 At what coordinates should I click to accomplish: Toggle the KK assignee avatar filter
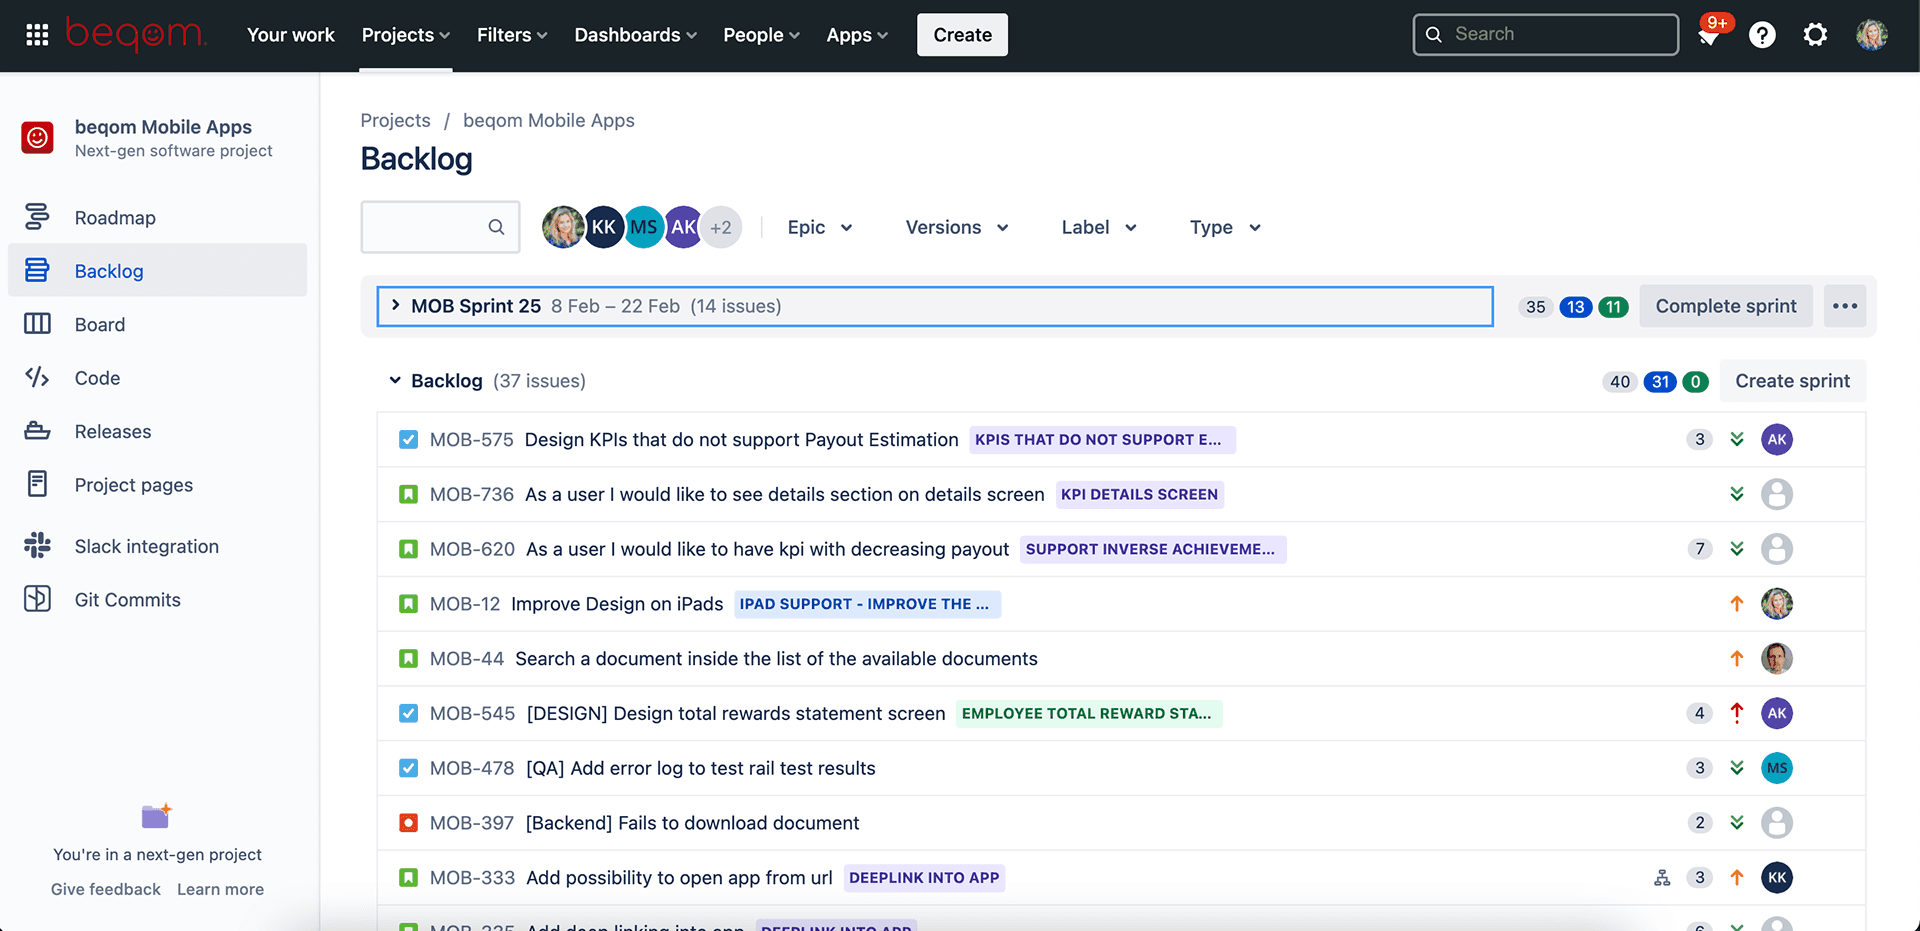[x=604, y=227]
